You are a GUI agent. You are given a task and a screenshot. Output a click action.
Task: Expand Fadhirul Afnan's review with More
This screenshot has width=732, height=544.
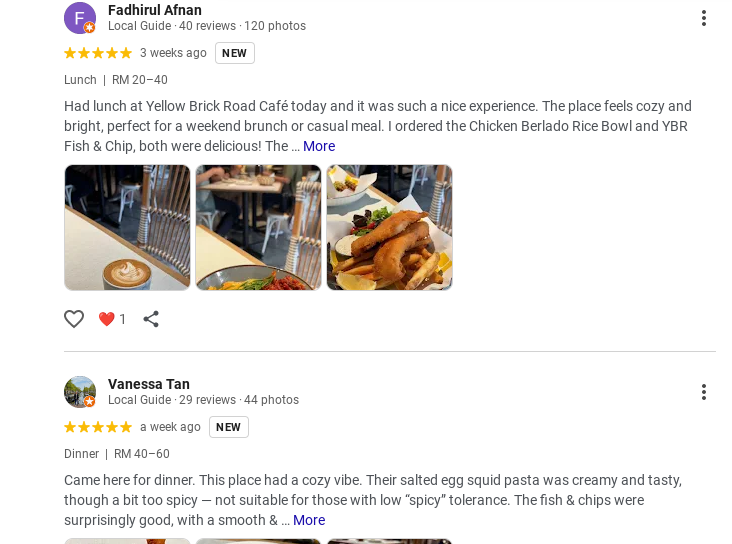coord(319,146)
